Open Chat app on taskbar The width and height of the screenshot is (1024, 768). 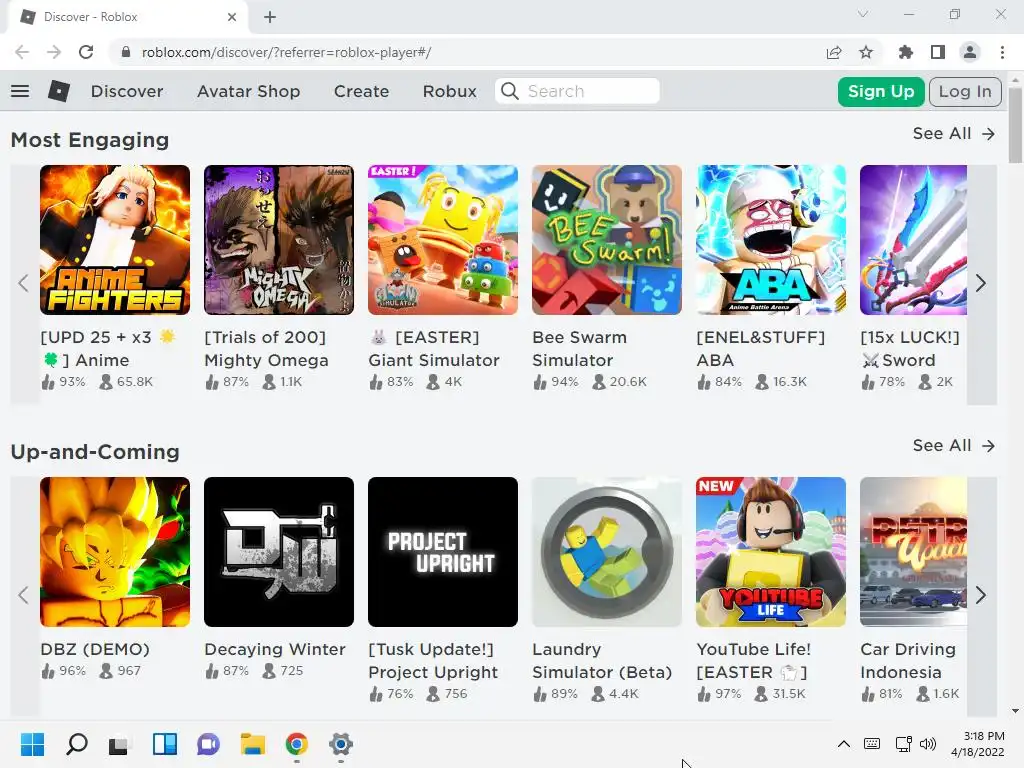click(208, 744)
